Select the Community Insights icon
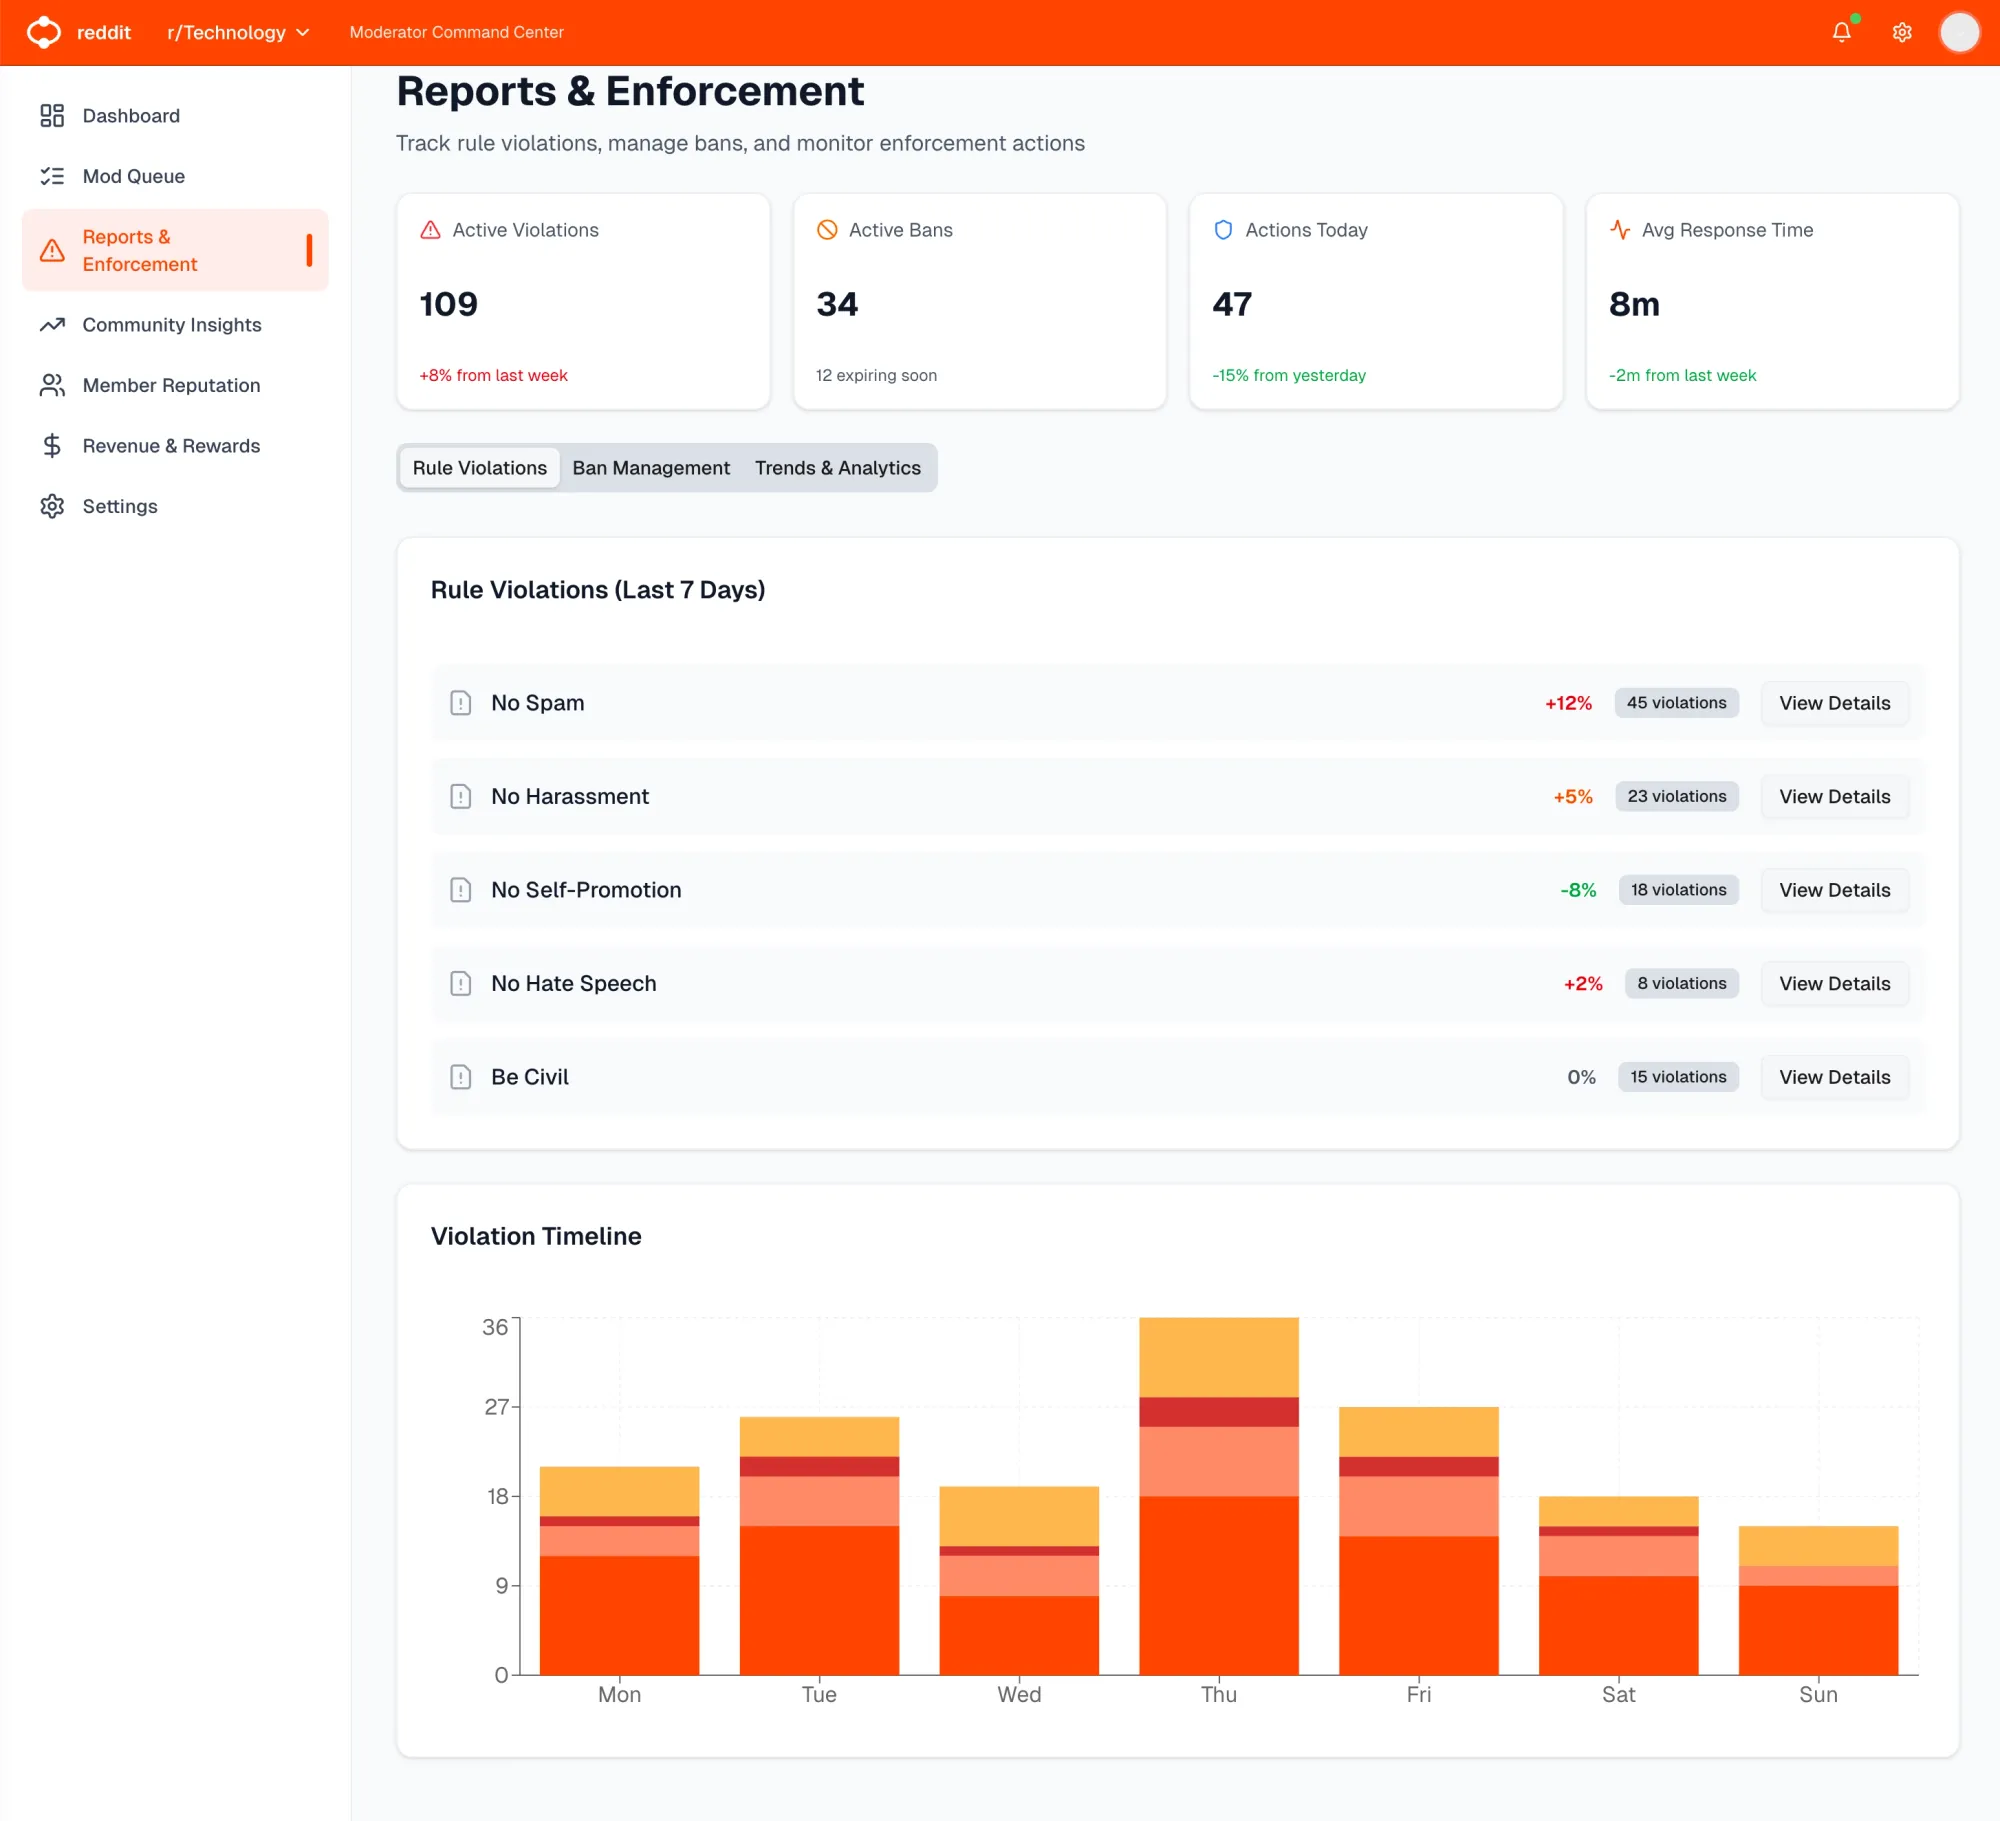 click(x=53, y=324)
